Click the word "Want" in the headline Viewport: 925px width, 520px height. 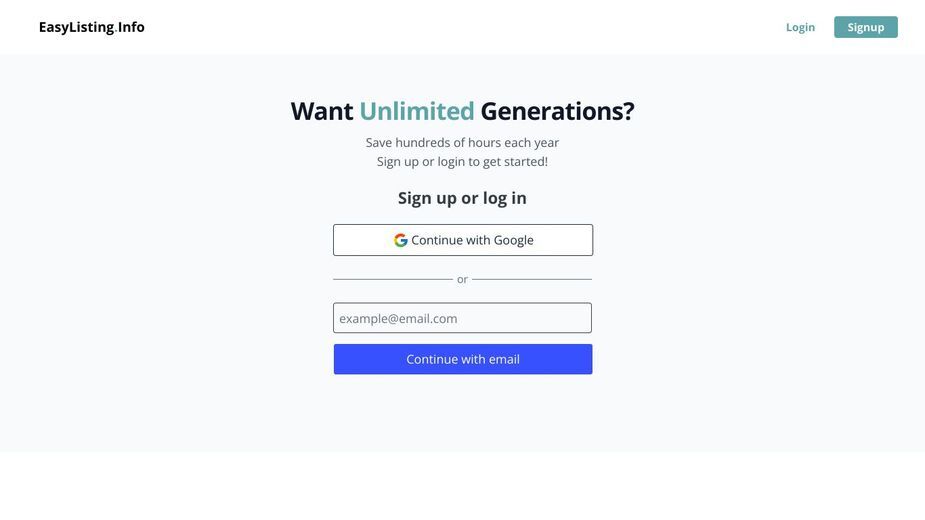tap(322, 111)
